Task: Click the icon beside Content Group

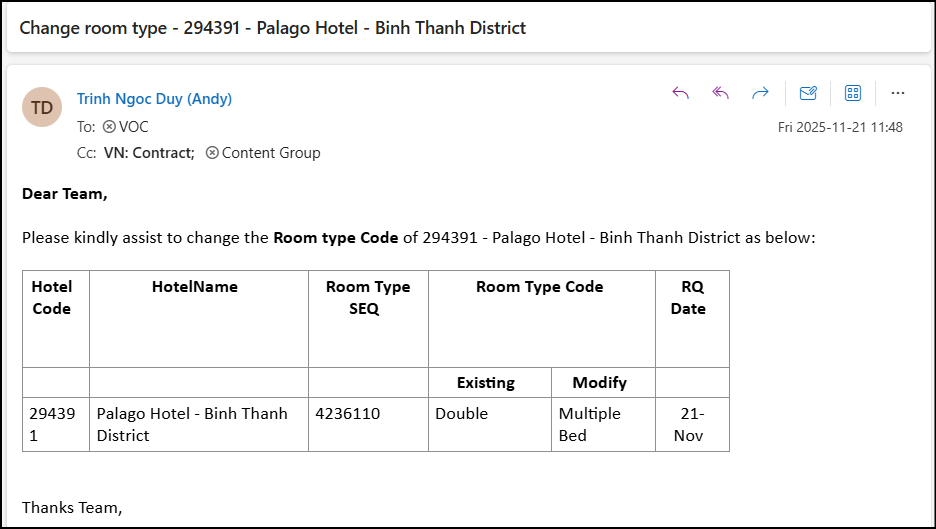Action: tap(212, 153)
